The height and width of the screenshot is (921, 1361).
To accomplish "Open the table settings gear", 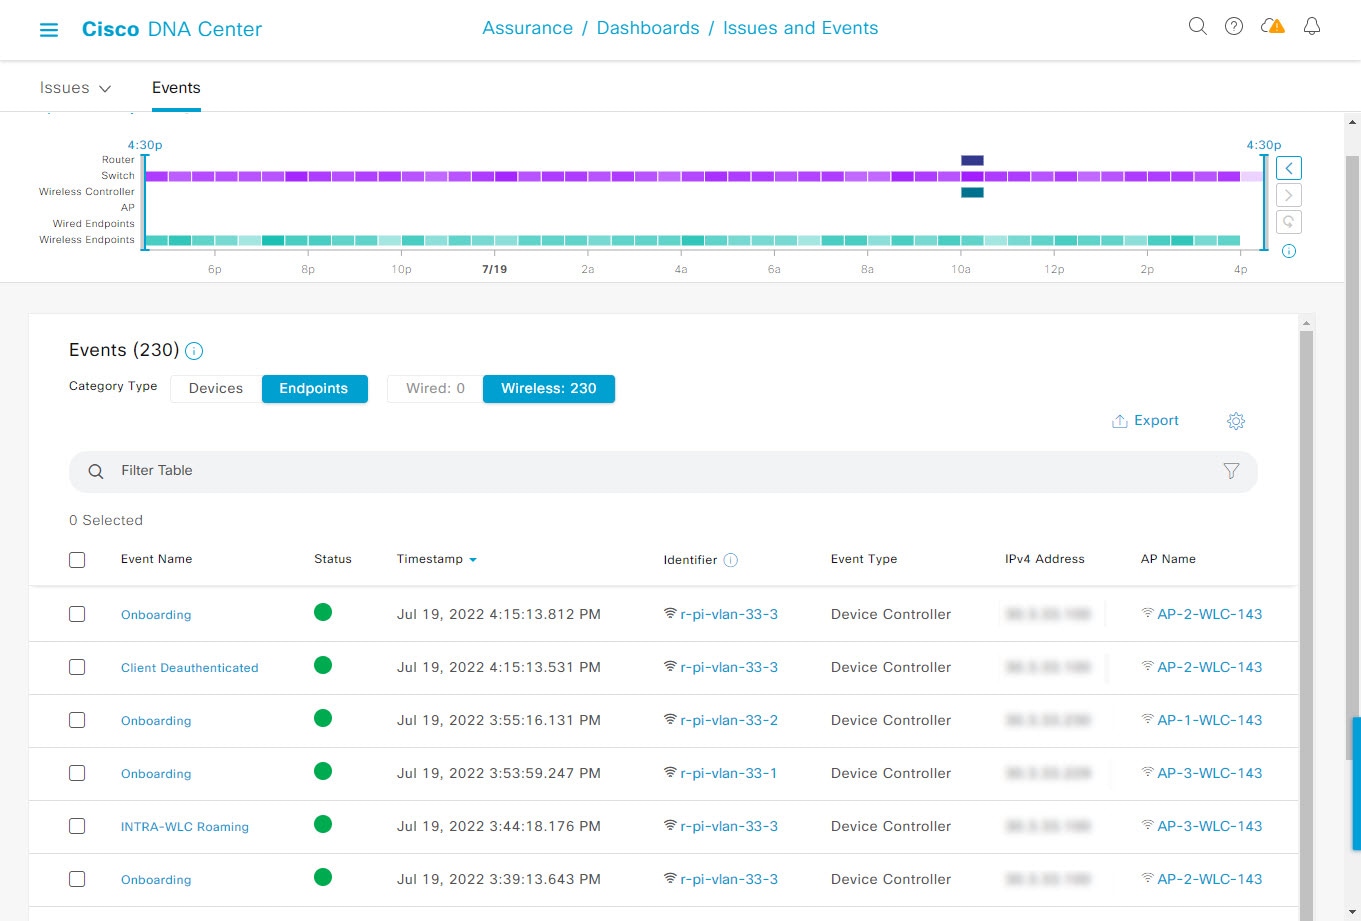I will point(1236,421).
